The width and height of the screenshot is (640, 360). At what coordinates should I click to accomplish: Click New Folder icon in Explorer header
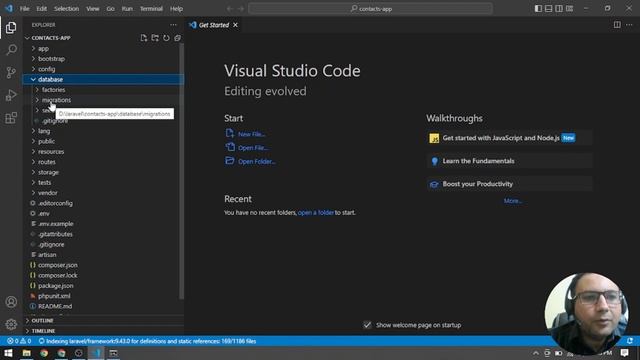pos(155,38)
